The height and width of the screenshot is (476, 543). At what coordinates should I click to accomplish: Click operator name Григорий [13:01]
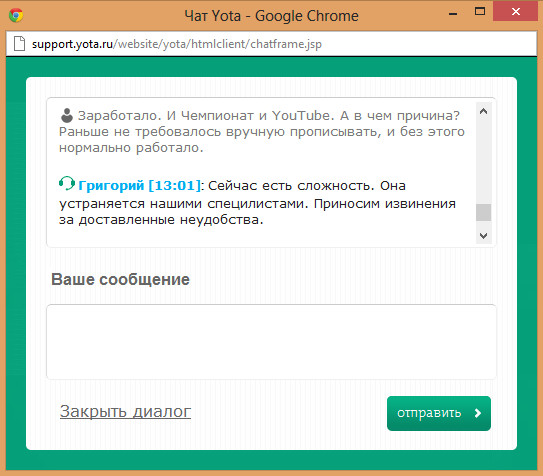tap(140, 186)
